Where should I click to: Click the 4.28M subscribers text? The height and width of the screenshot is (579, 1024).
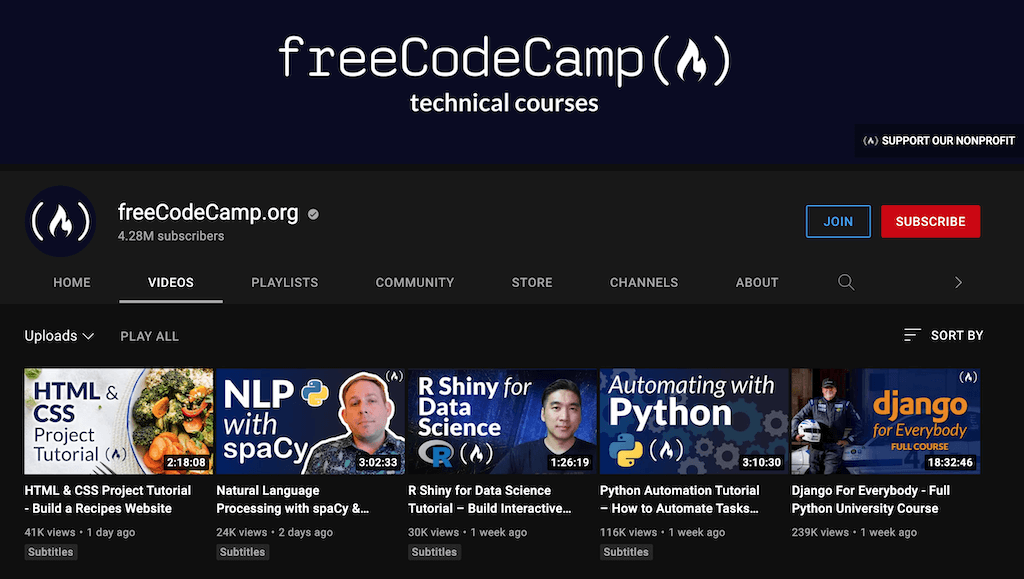click(171, 236)
